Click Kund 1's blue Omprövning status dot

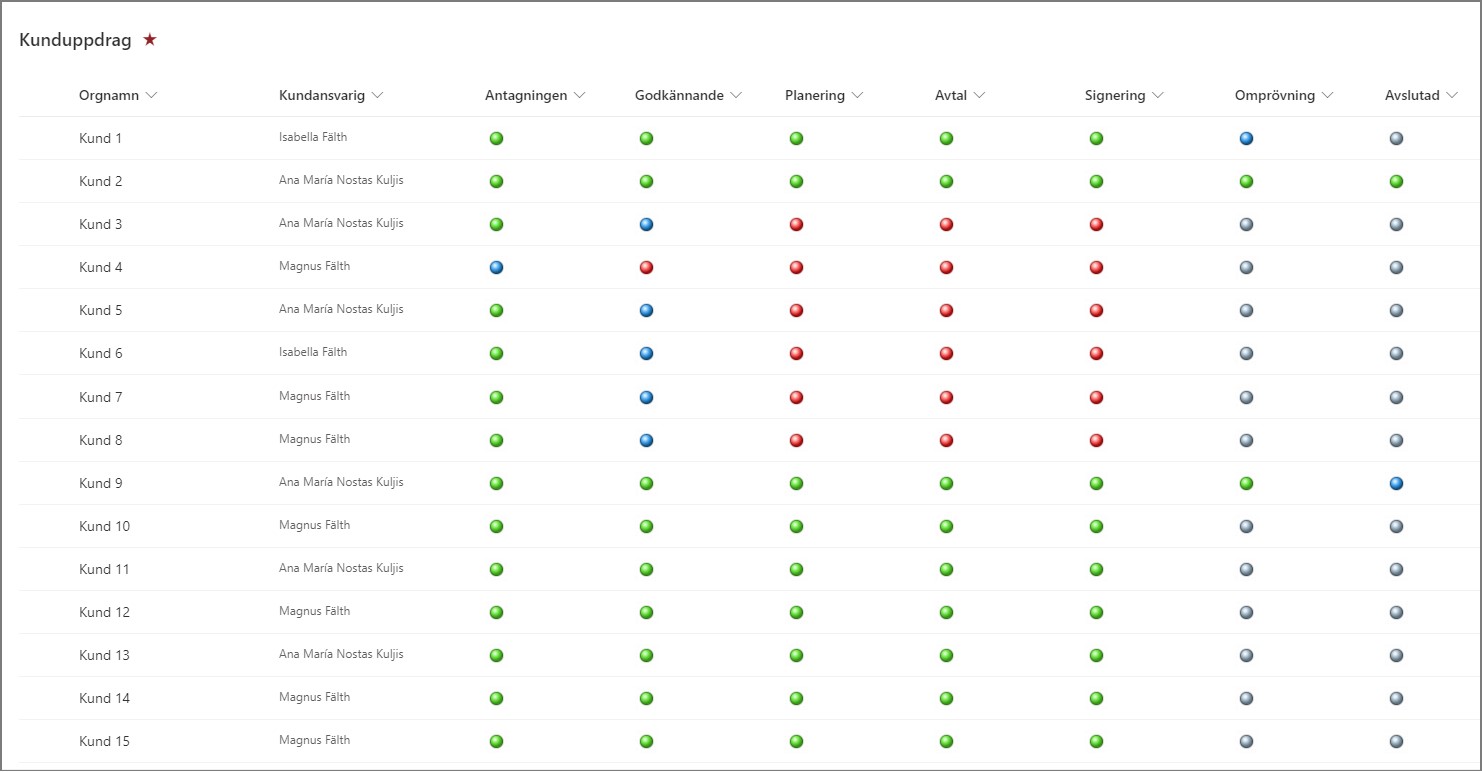coord(1246,138)
